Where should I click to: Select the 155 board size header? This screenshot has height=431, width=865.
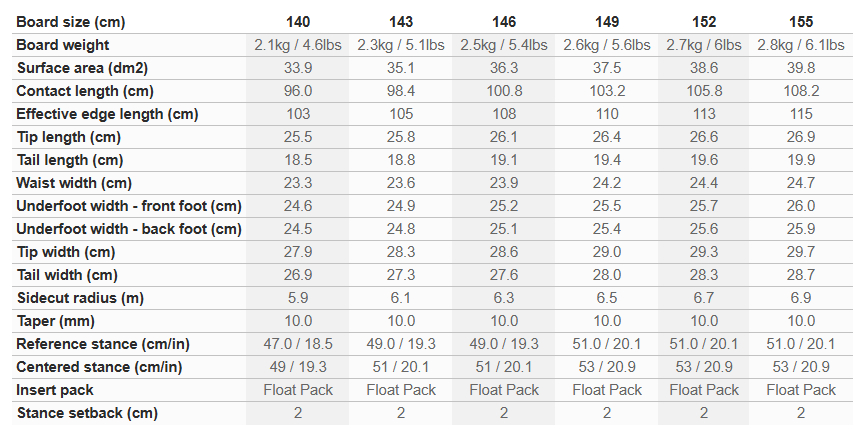(x=801, y=21)
